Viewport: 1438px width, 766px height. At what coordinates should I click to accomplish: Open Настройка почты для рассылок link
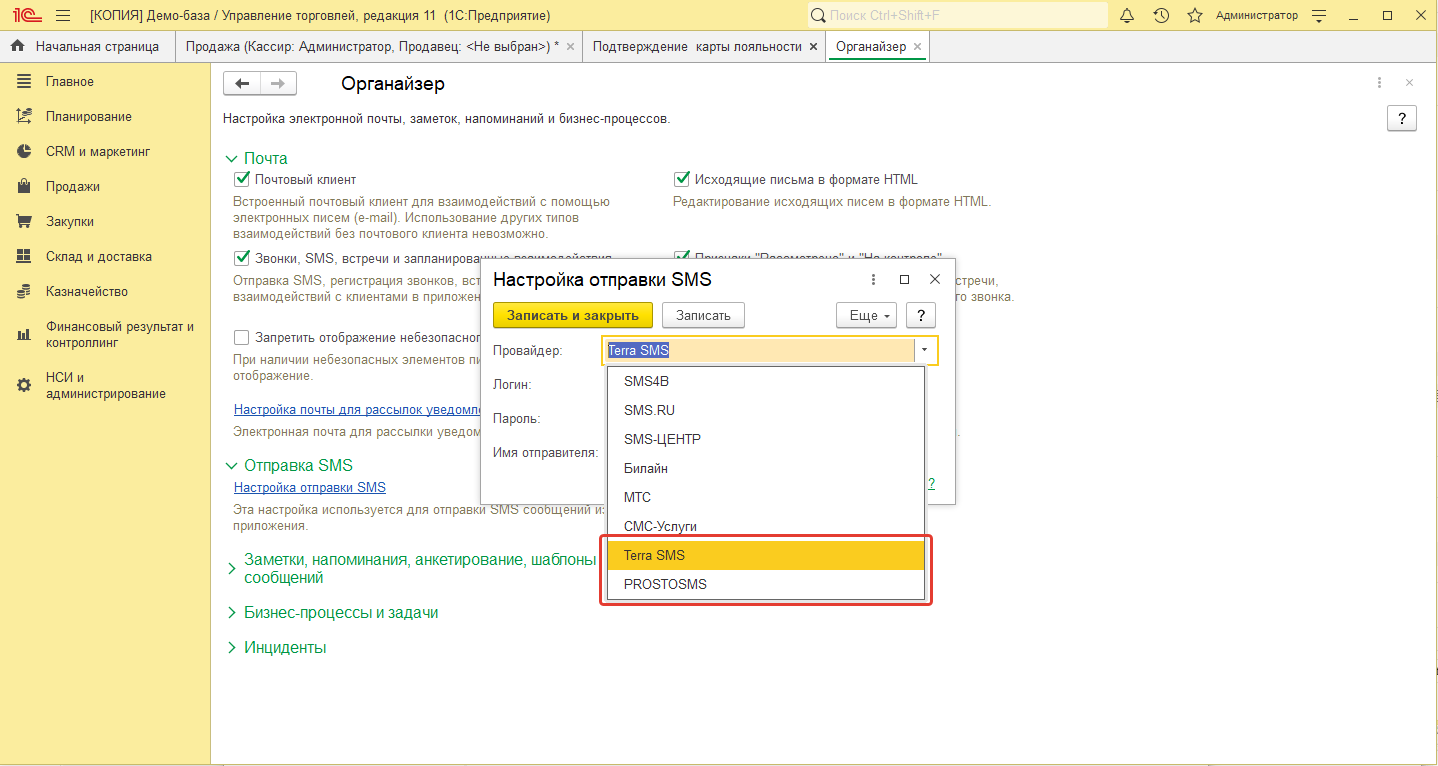(358, 409)
